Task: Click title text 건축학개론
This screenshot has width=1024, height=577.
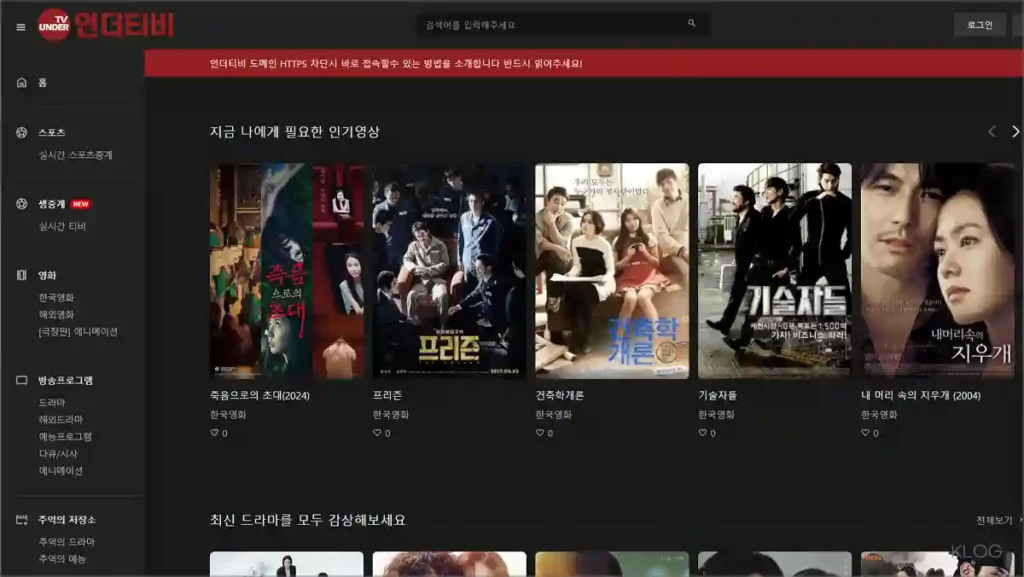Action: 560,396
